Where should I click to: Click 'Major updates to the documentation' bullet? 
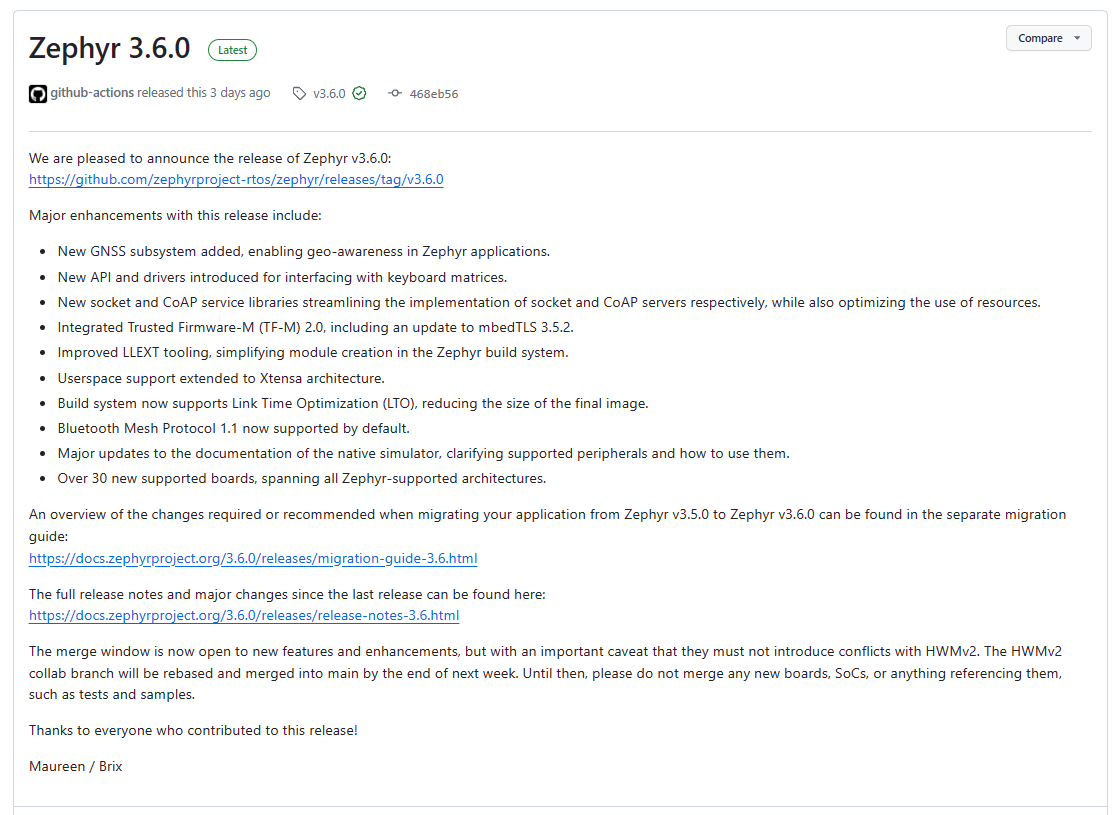point(424,454)
